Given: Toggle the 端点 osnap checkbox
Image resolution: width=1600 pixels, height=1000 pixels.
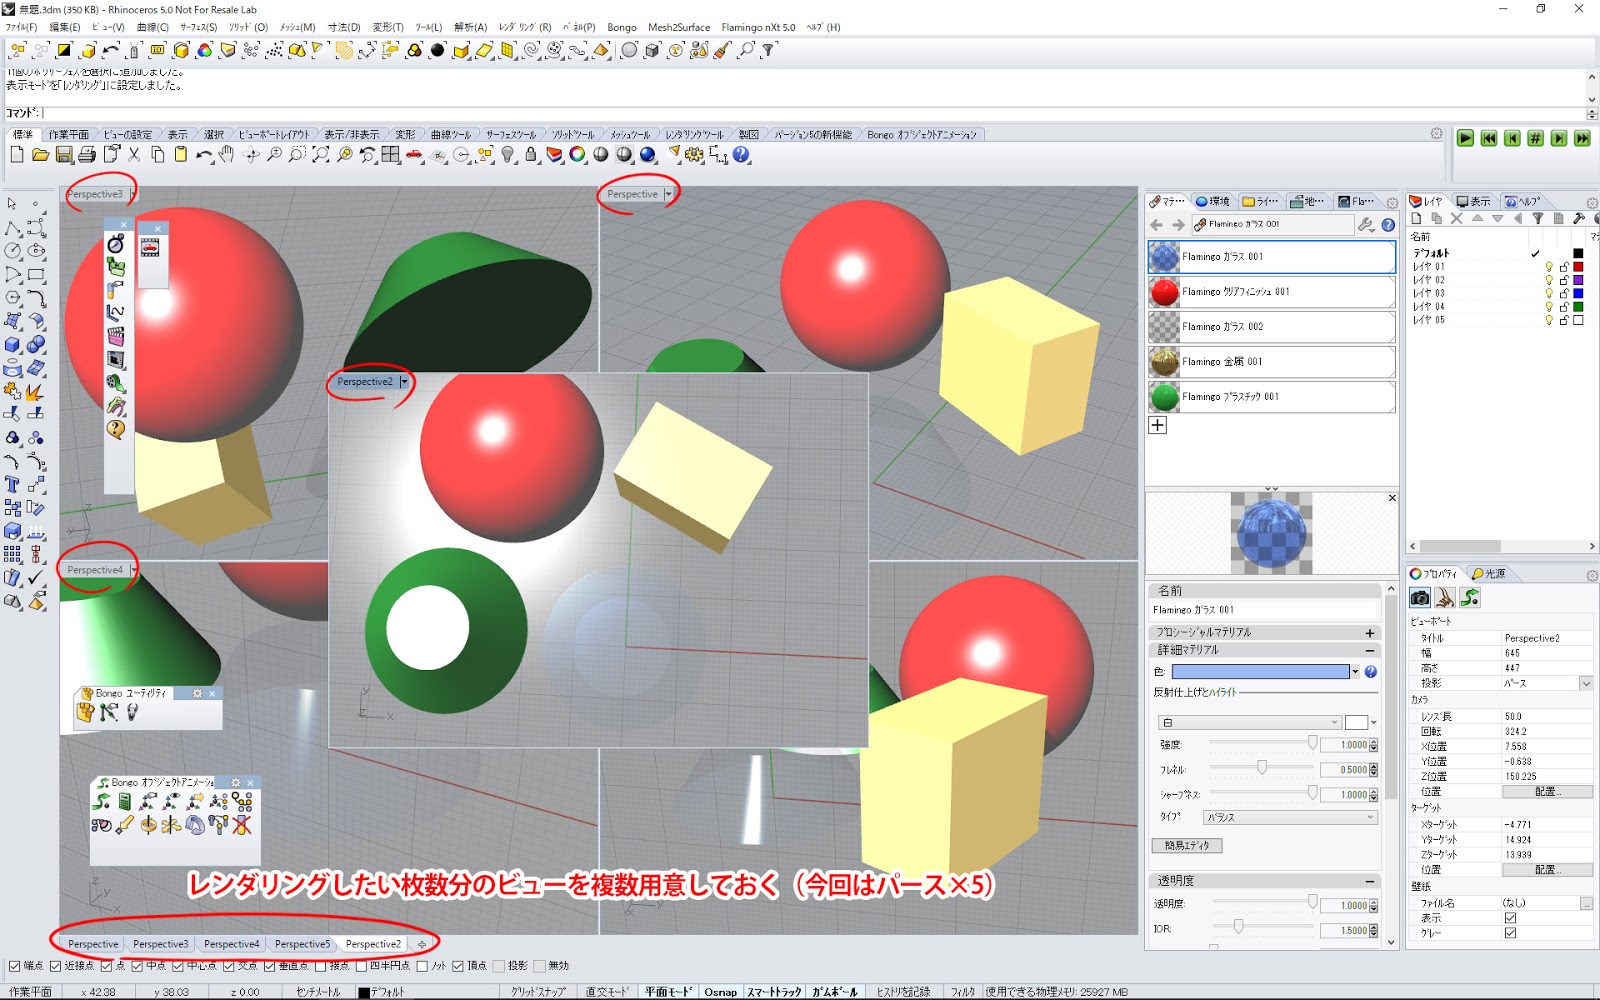Looking at the screenshot, I should pos(14,966).
